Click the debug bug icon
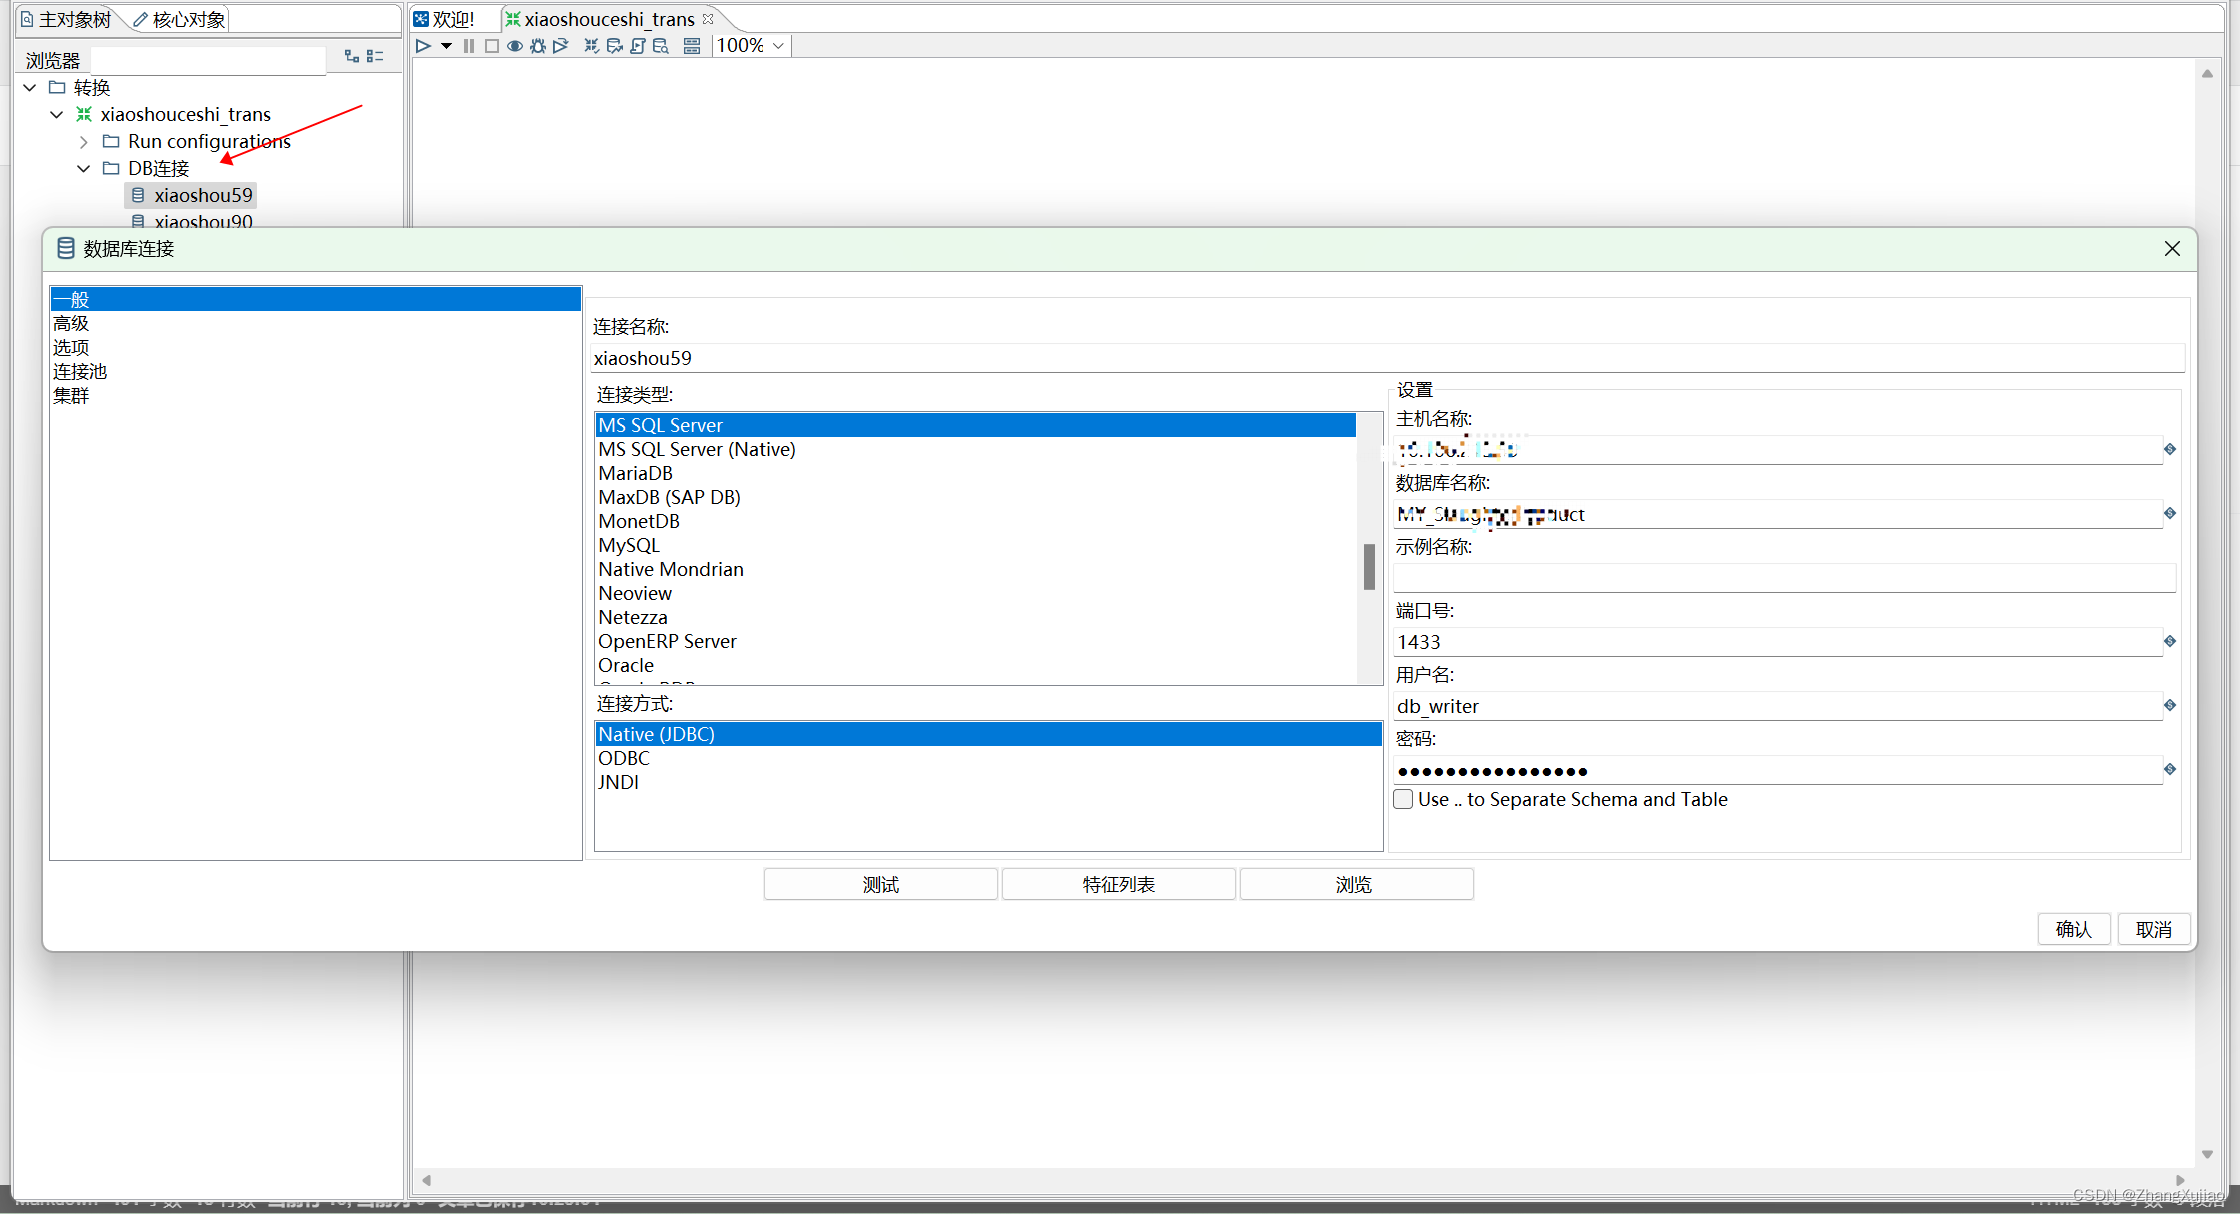 pos(538,46)
